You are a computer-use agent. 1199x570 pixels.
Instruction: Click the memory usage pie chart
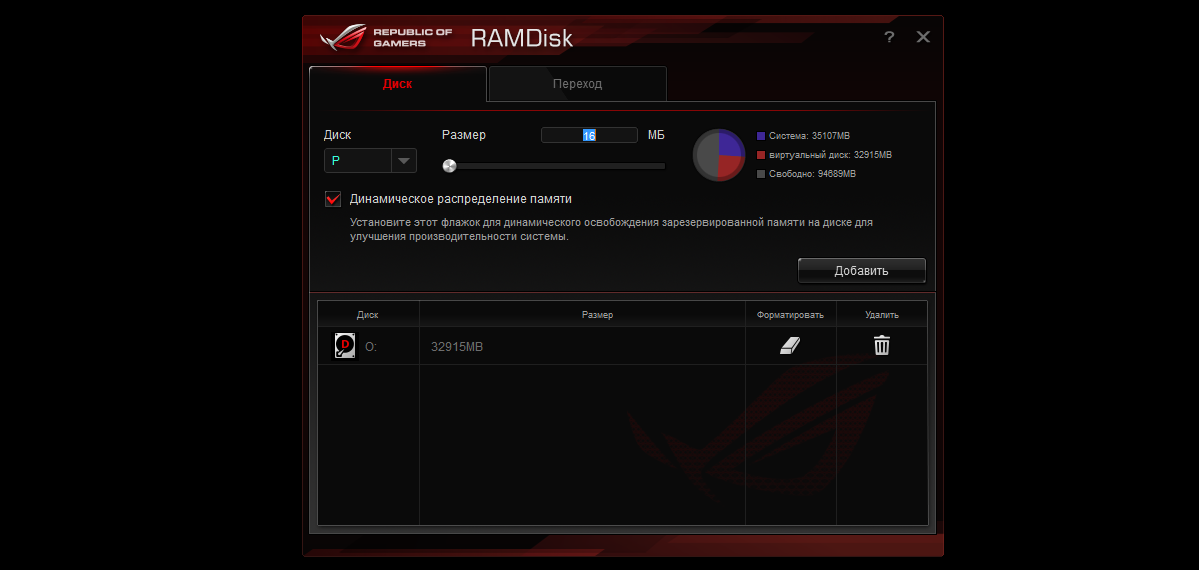point(719,155)
